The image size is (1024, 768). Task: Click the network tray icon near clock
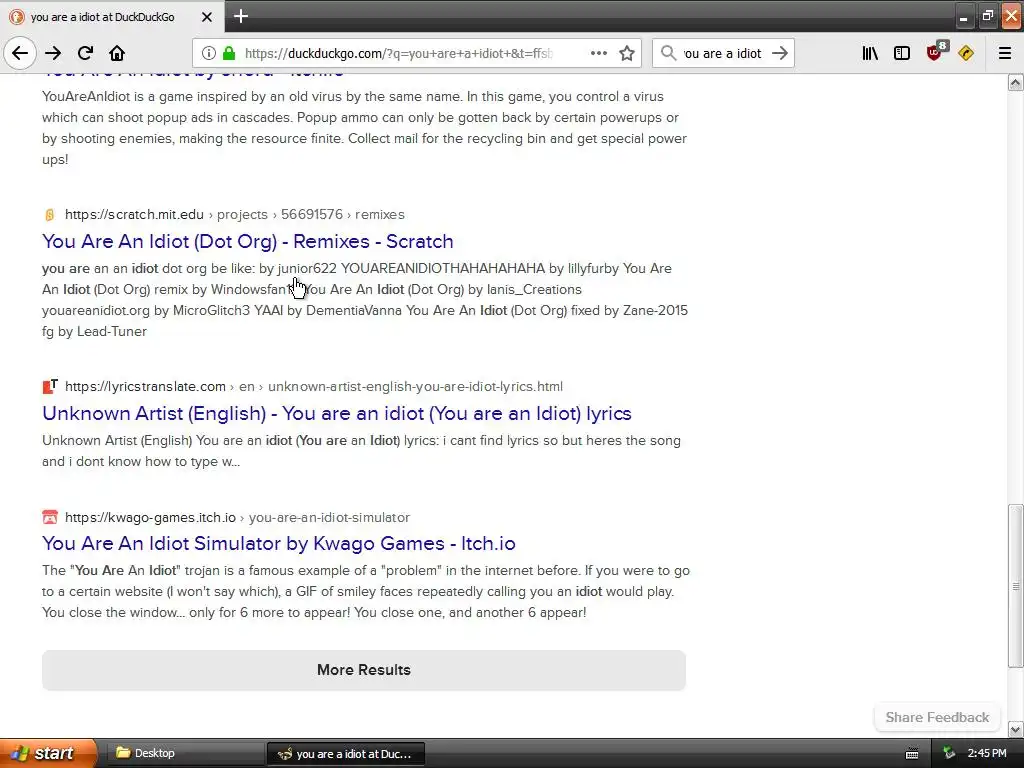tap(949, 754)
